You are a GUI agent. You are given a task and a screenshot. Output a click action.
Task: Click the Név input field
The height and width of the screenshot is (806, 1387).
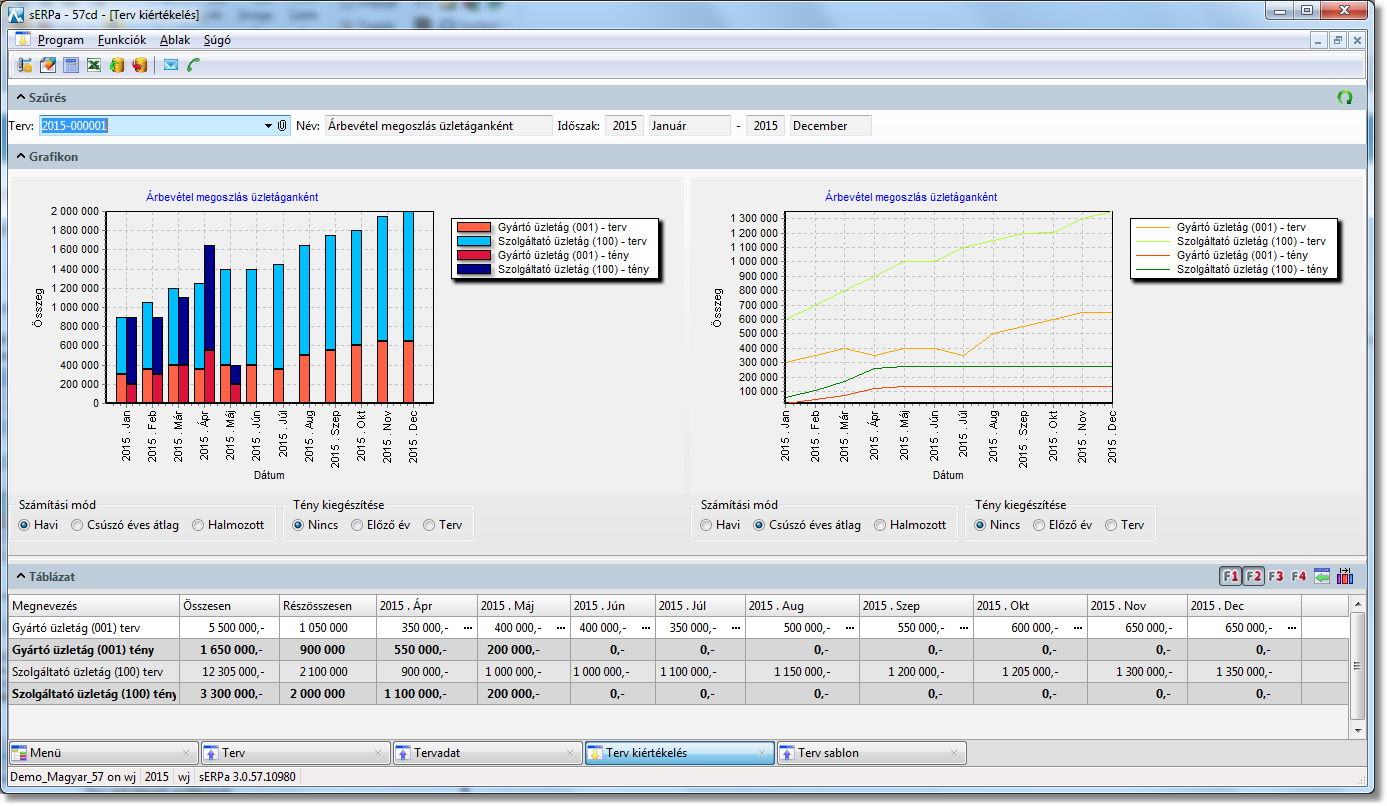tap(438, 126)
